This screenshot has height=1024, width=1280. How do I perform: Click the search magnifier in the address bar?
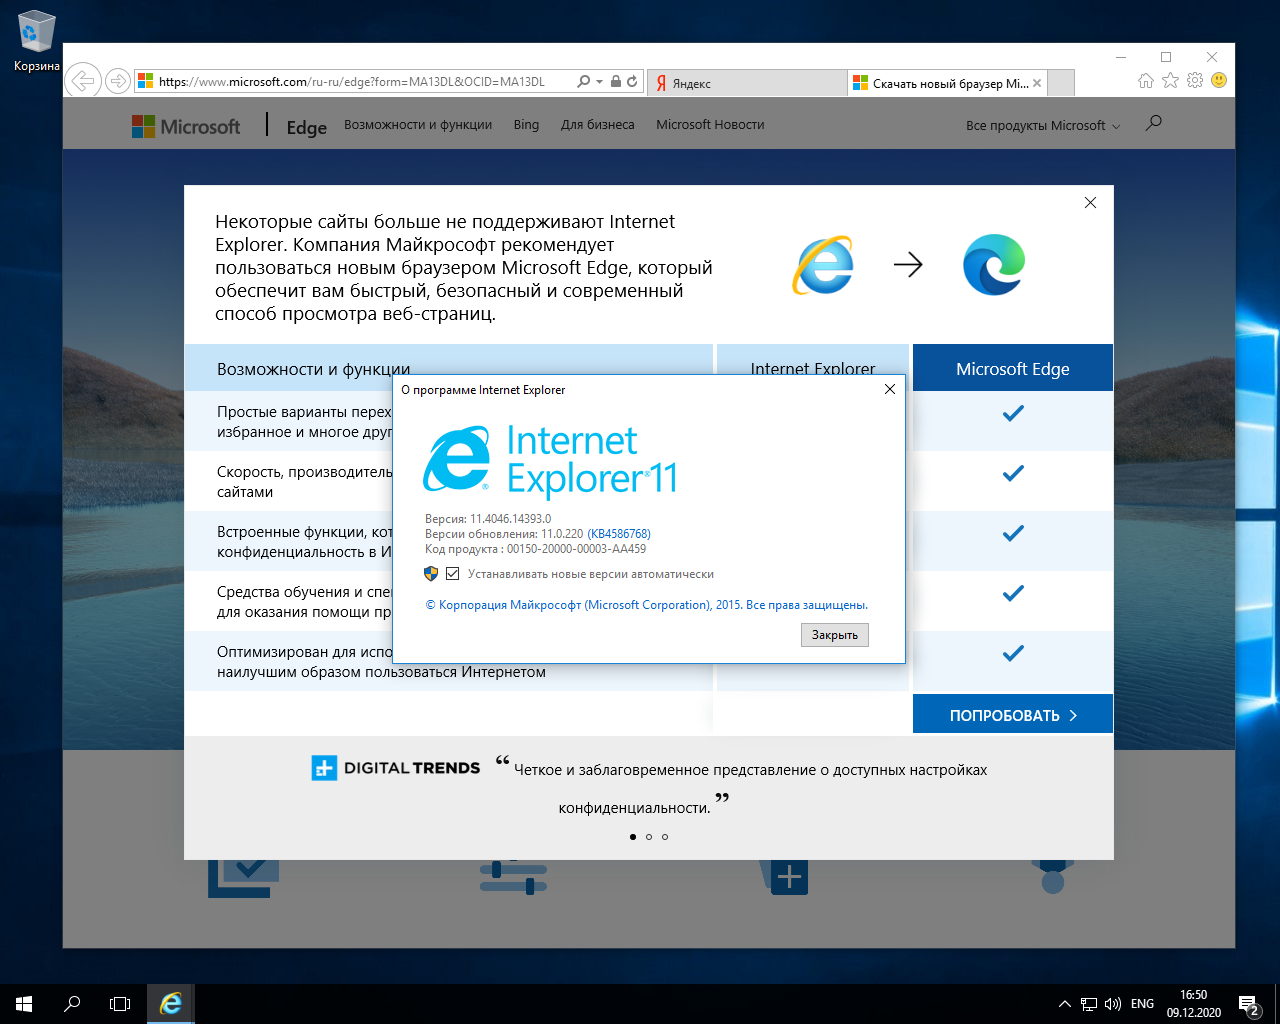pyautogui.click(x=583, y=82)
